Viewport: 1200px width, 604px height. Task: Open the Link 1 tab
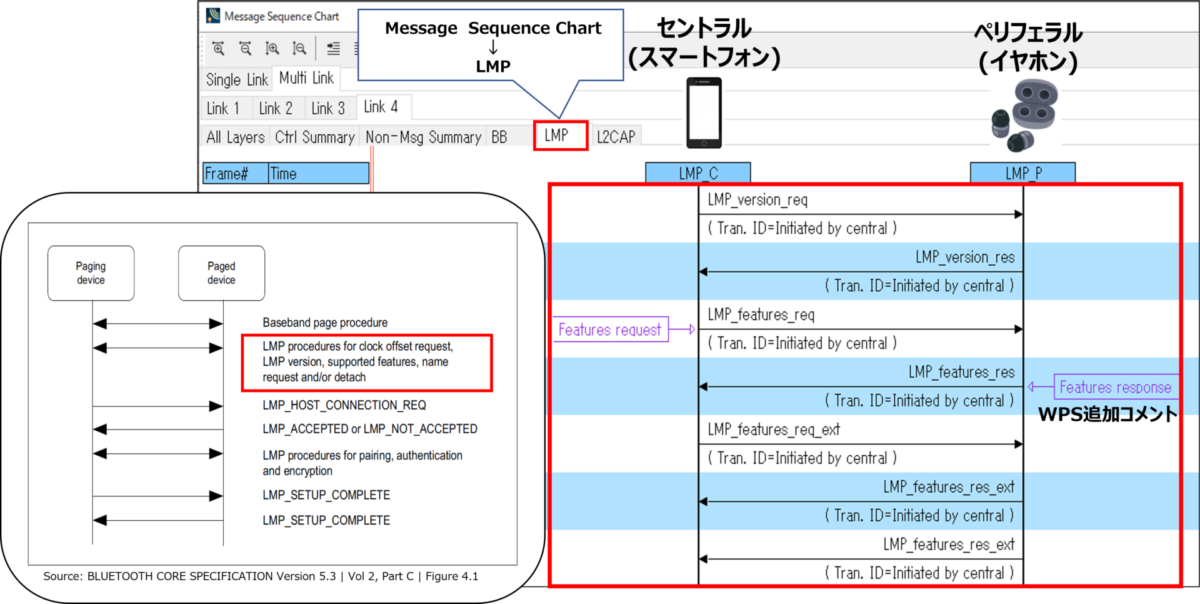click(x=223, y=108)
